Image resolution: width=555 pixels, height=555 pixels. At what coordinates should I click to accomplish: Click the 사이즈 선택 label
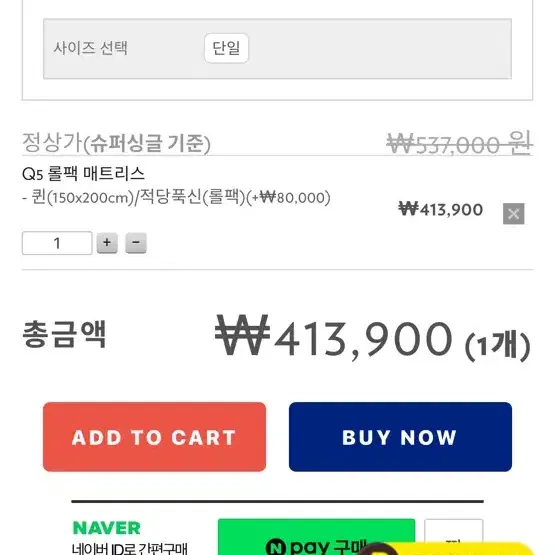pos(90,48)
